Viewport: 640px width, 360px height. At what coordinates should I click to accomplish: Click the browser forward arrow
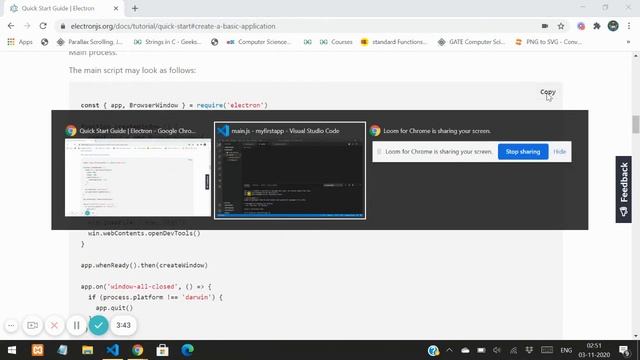[27, 26]
